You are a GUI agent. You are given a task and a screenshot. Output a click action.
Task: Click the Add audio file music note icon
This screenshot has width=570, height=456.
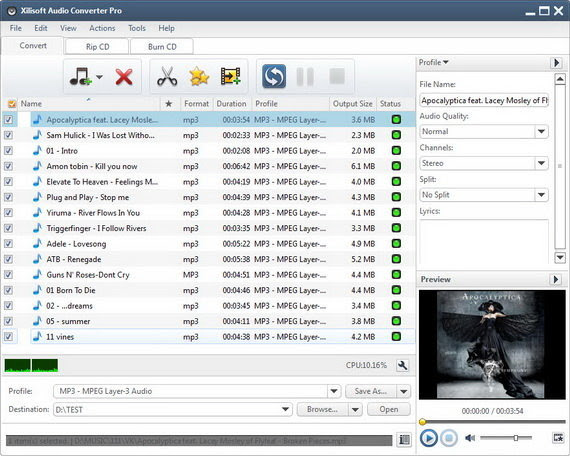[x=80, y=77]
